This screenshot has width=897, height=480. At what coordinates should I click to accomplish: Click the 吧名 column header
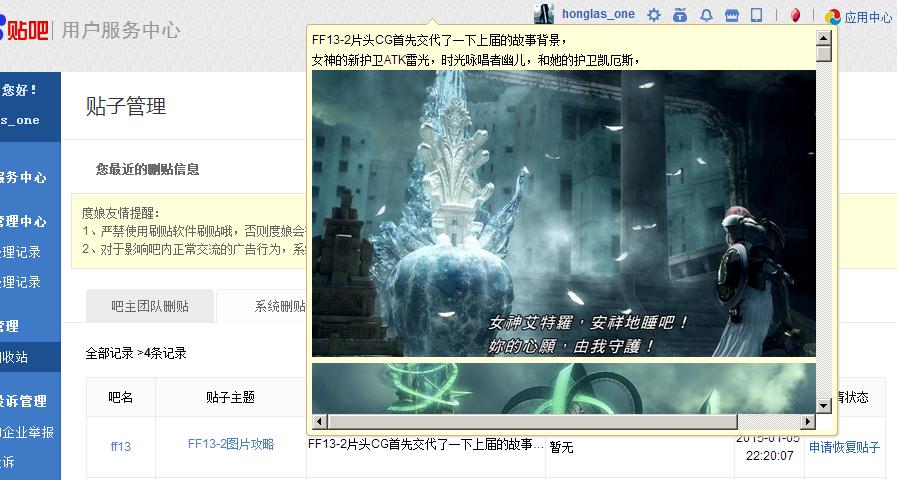click(121, 397)
